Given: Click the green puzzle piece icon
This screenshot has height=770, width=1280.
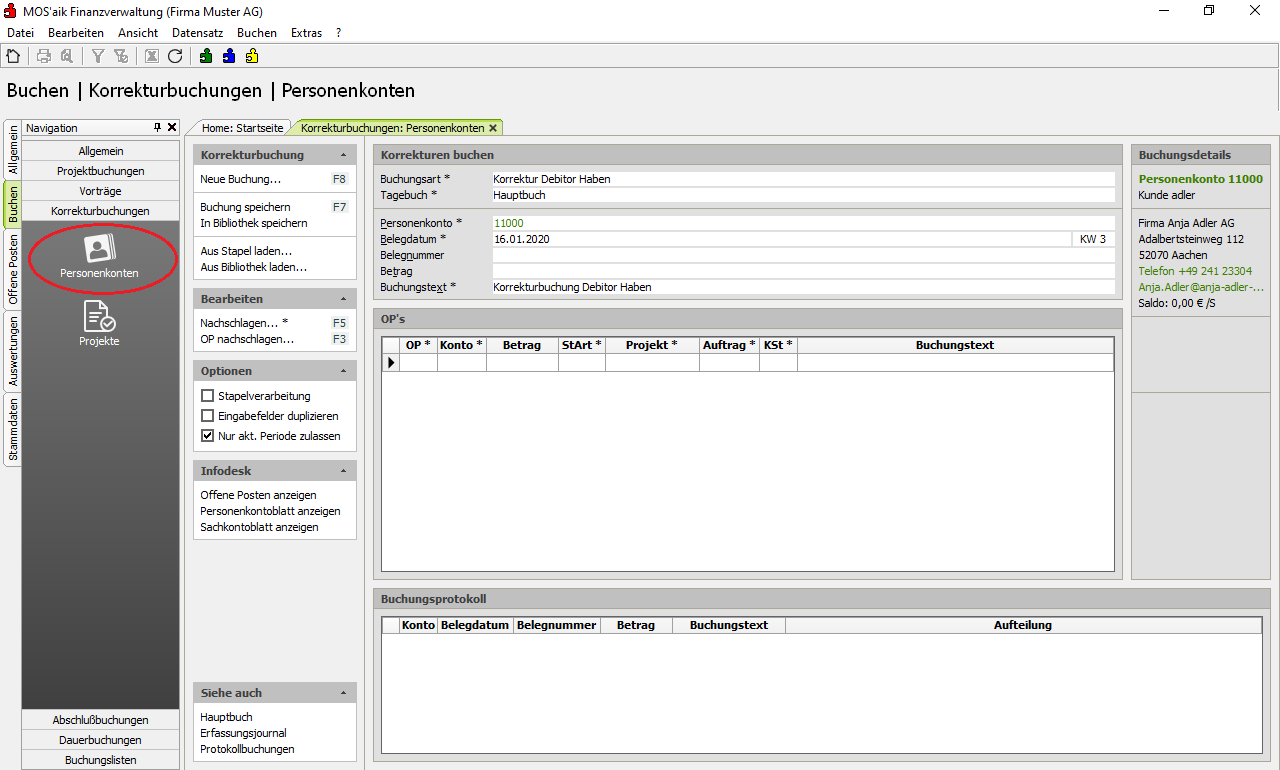Looking at the screenshot, I should pos(206,56).
